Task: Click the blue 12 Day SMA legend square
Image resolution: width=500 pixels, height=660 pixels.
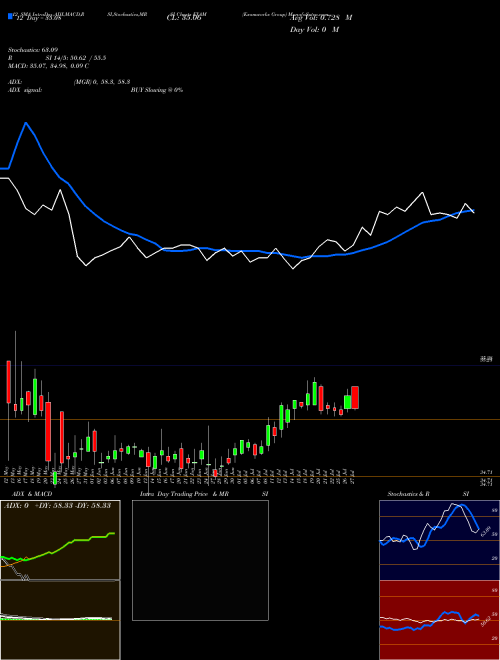Action: (x=10, y=16)
